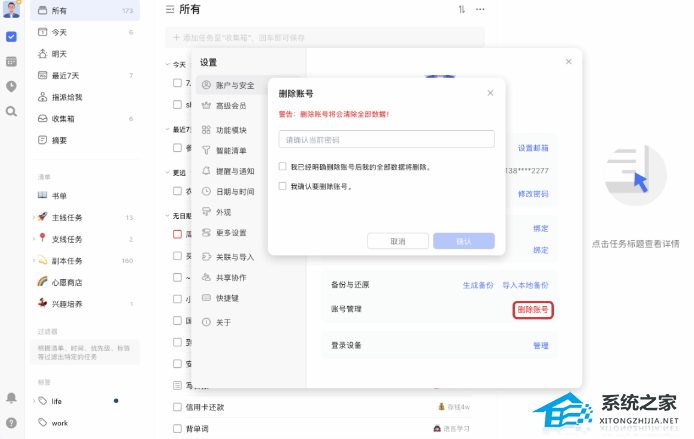The height and width of the screenshot is (439, 694).
Task: Click 确认 button in delete dialog
Action: pyautogui.click(x=463, y=241)
